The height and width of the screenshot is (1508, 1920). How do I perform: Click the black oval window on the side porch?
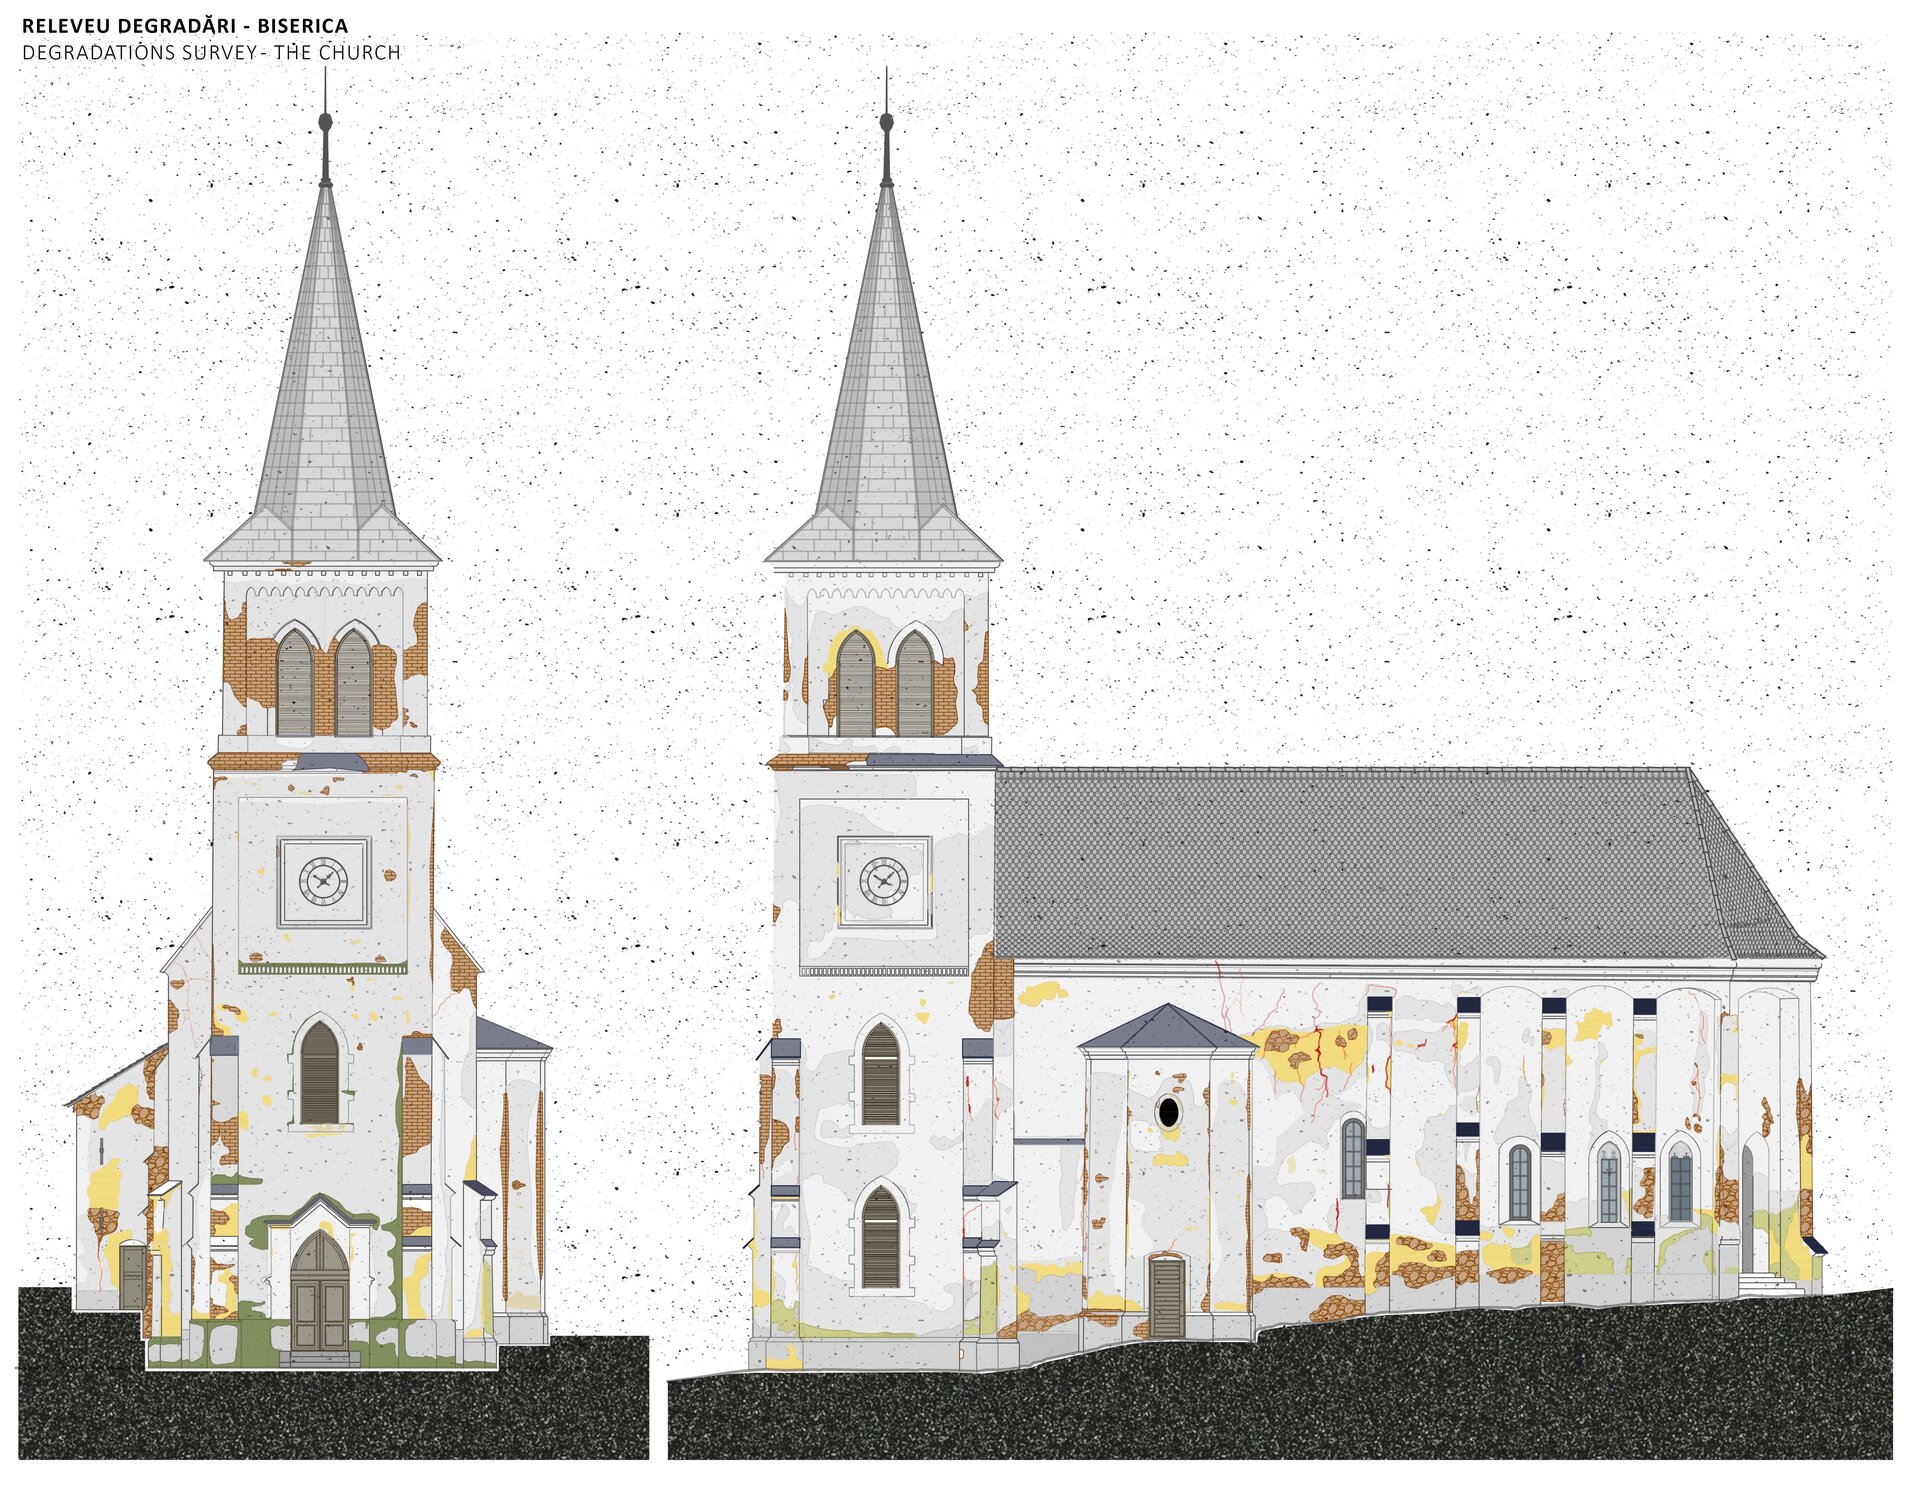click(x=1168, y=1111)
